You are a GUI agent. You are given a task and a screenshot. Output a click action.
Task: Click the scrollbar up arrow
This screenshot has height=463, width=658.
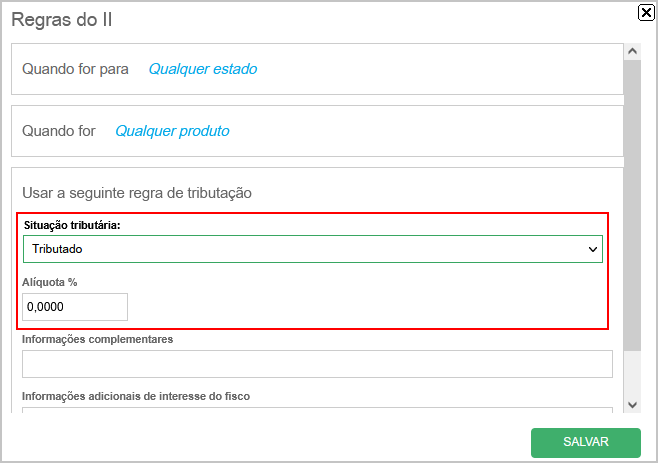(632, 52)
